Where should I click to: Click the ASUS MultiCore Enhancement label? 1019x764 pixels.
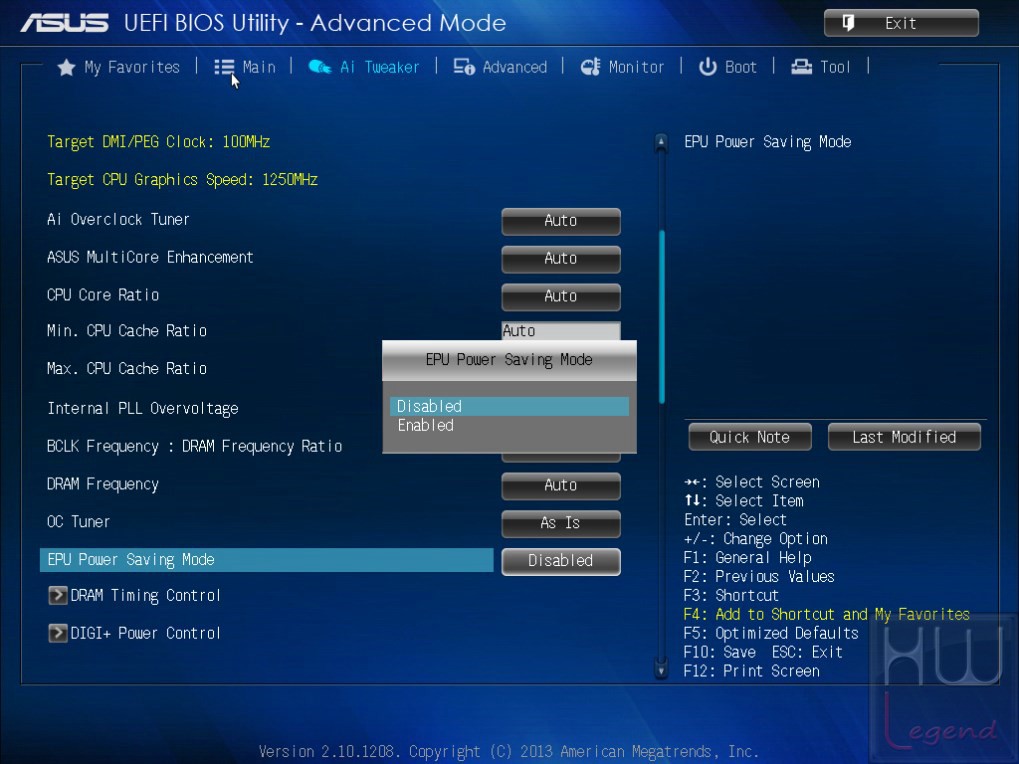[x=150, y=257]
